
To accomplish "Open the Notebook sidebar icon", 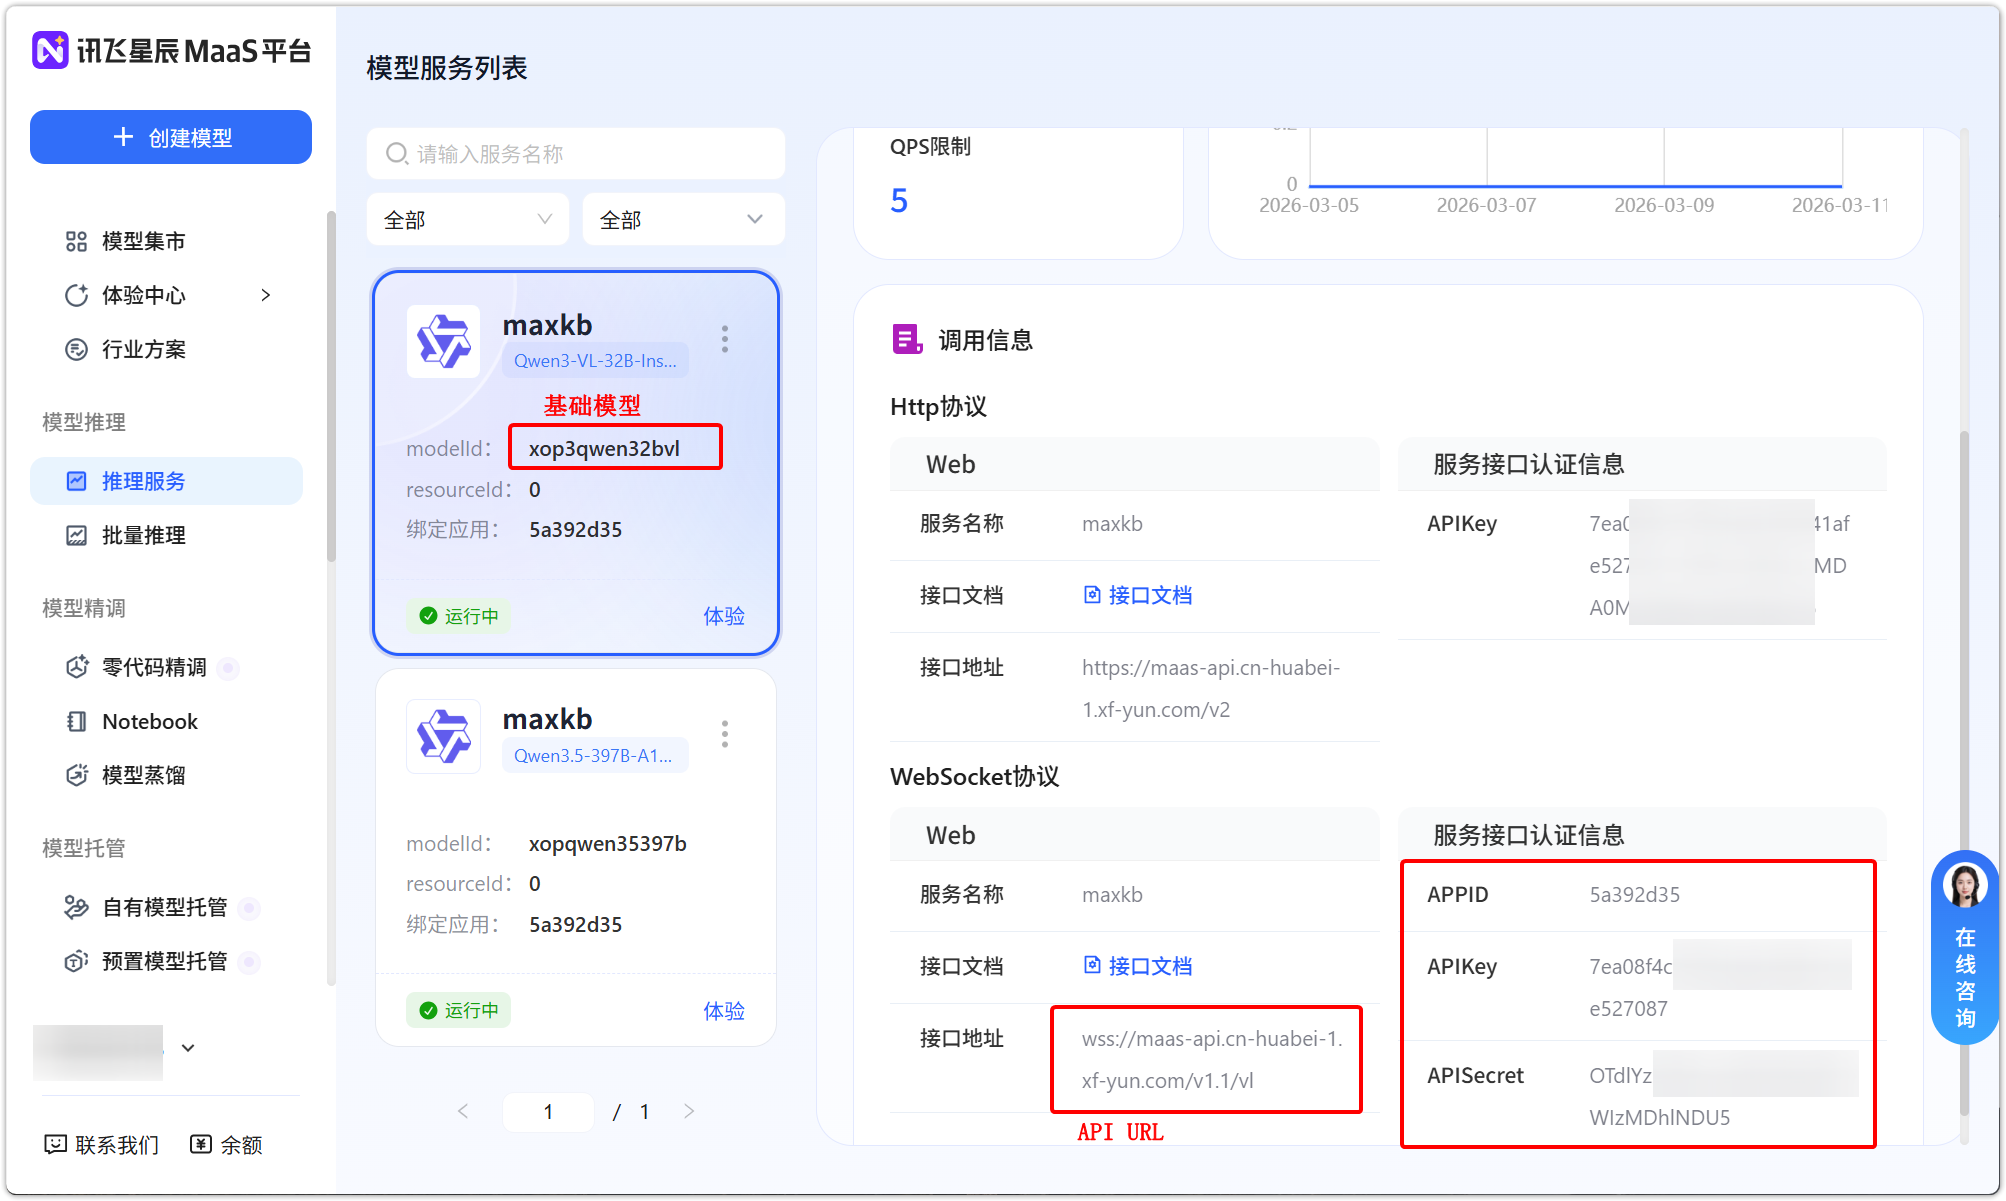I will (77, 721).
